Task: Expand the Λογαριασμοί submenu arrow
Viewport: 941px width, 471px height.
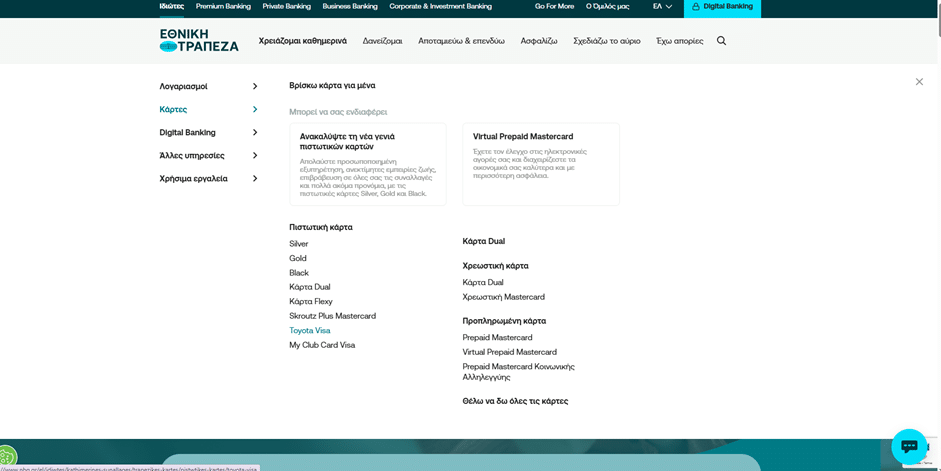Action: coord(255,86)
